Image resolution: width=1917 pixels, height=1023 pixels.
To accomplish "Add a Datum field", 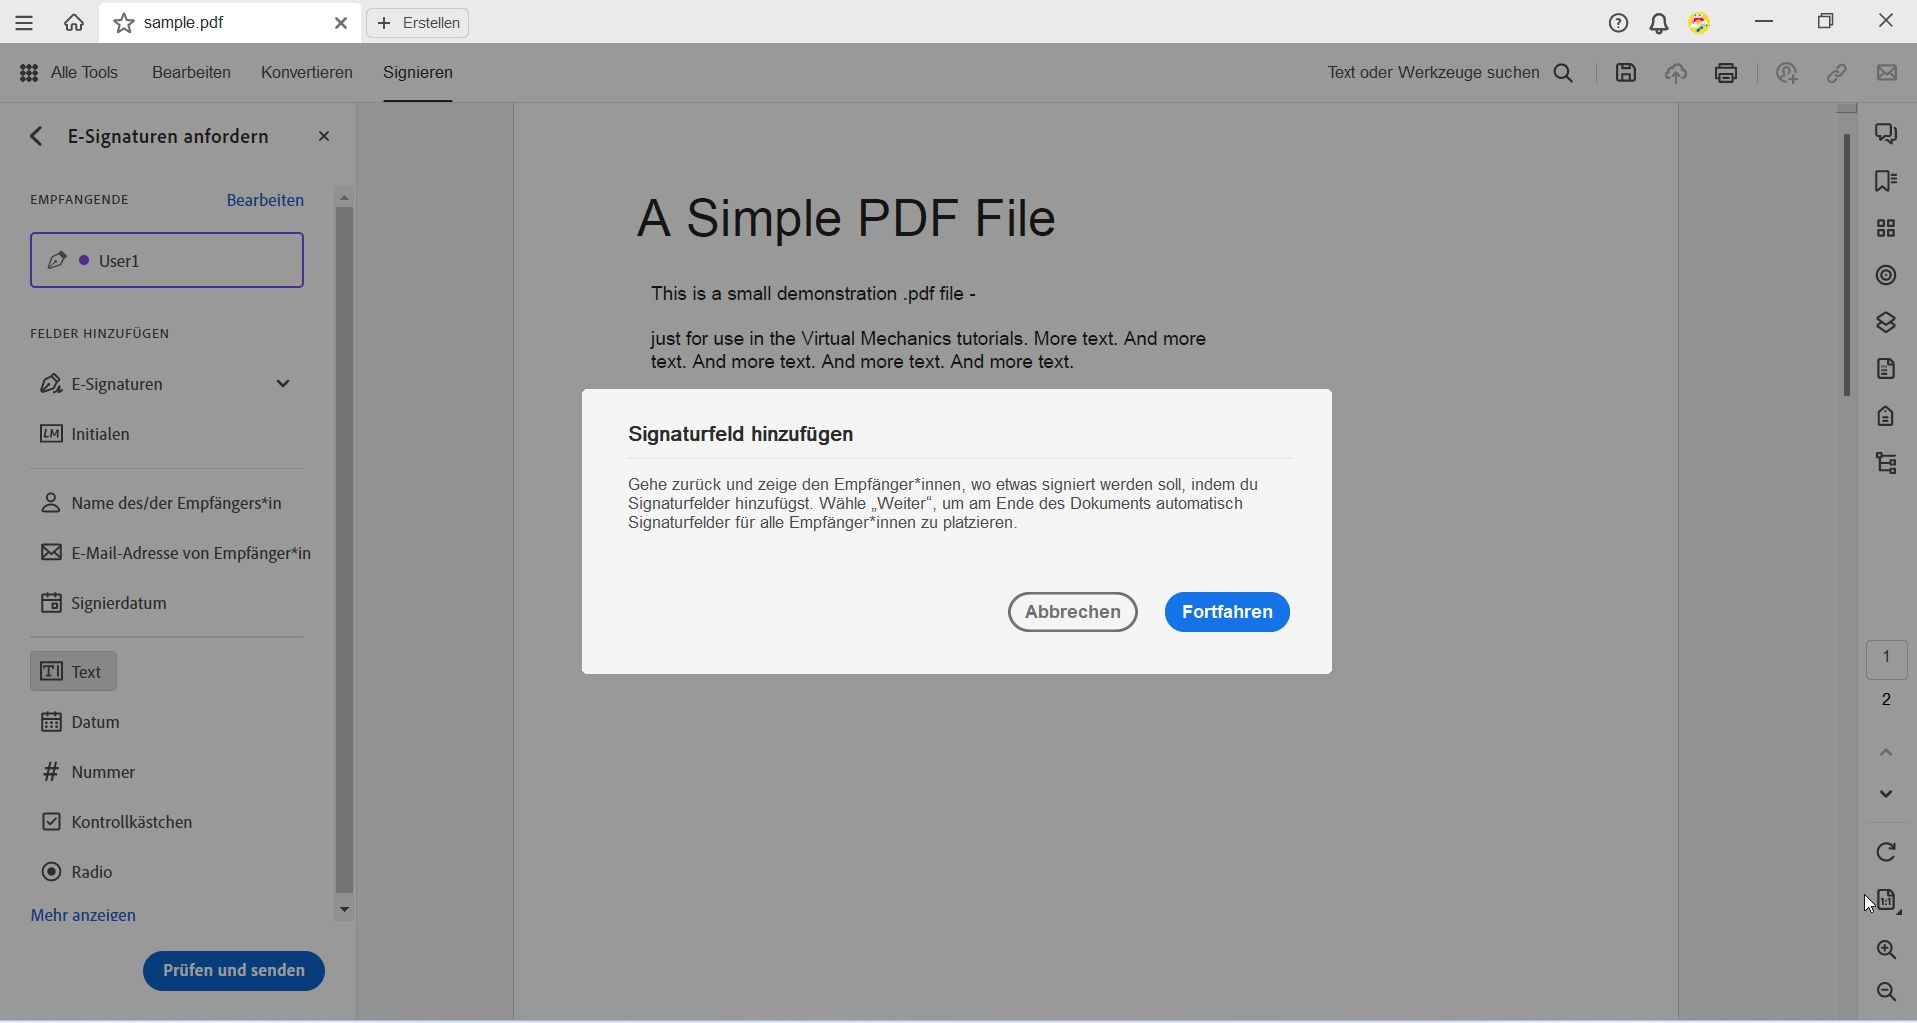I will (x=80, y=722).
